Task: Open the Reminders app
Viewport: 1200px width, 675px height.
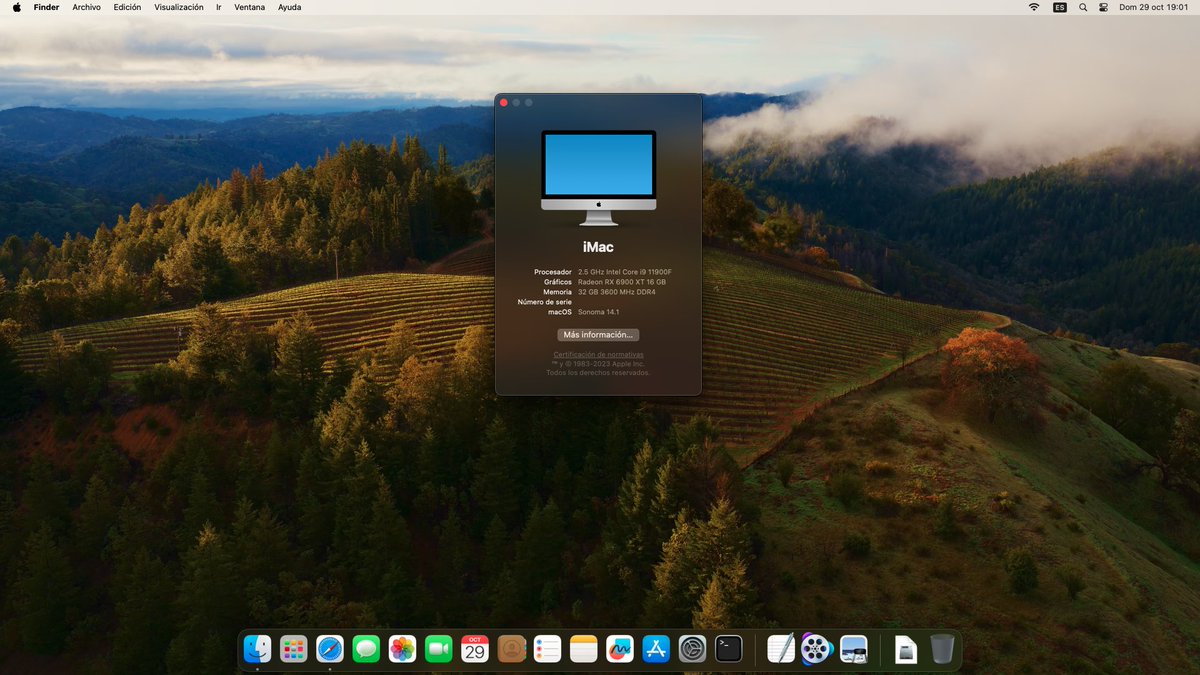Action: (547, 649)
